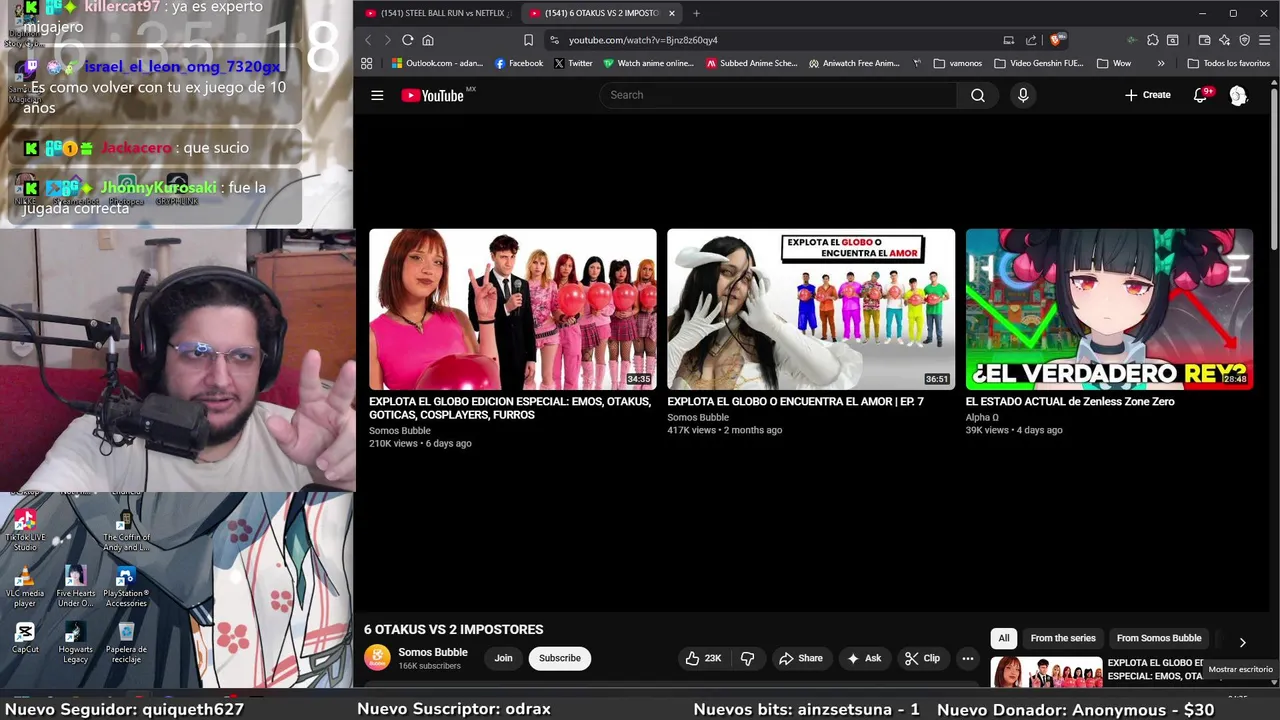Select the All filter chip
Image resolution: width=1280 pixels, height=720 pixels.
[x=1004, y=638]
